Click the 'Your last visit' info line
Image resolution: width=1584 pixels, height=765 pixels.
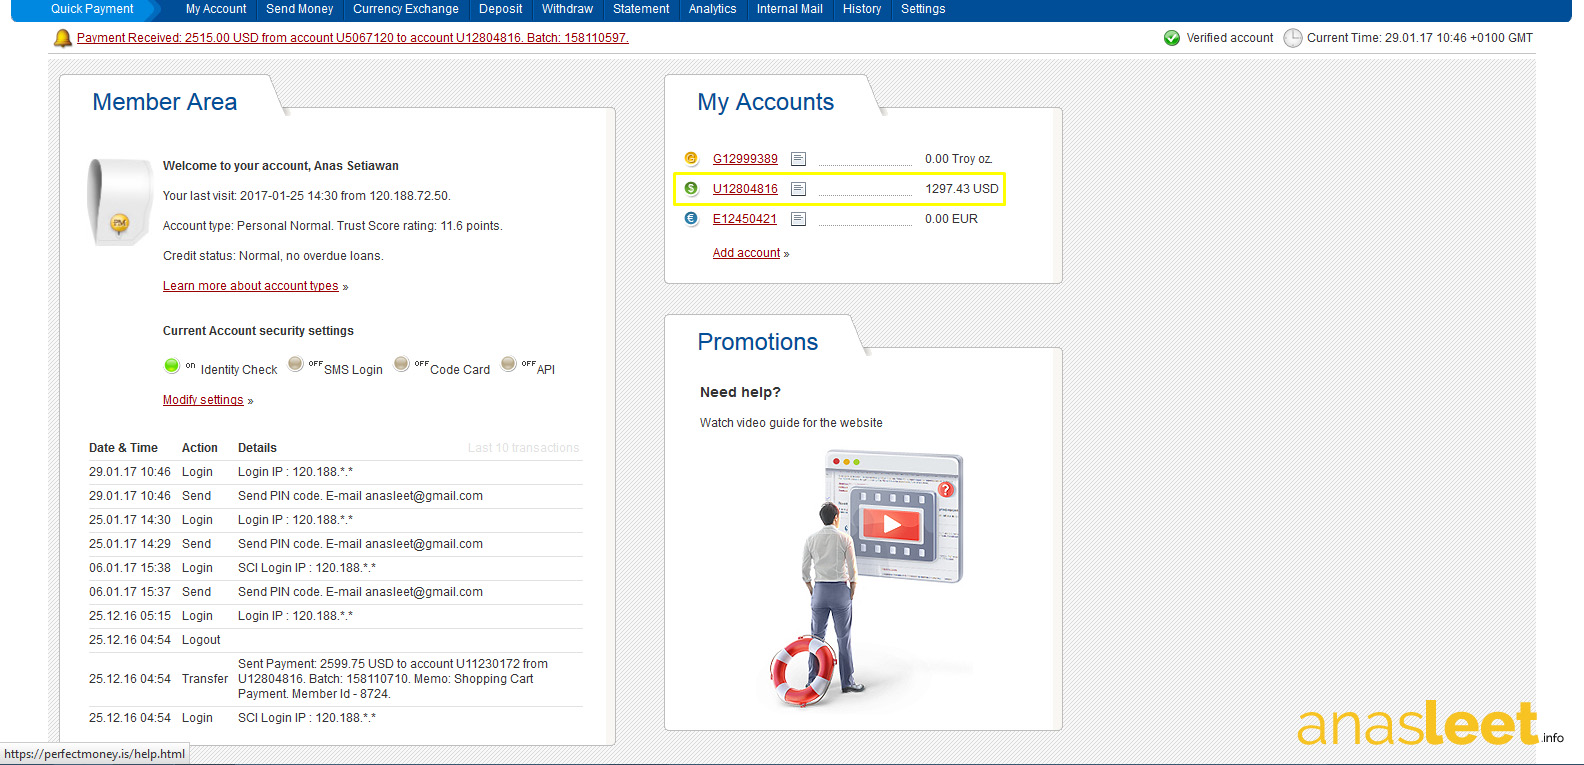(307, 196)
